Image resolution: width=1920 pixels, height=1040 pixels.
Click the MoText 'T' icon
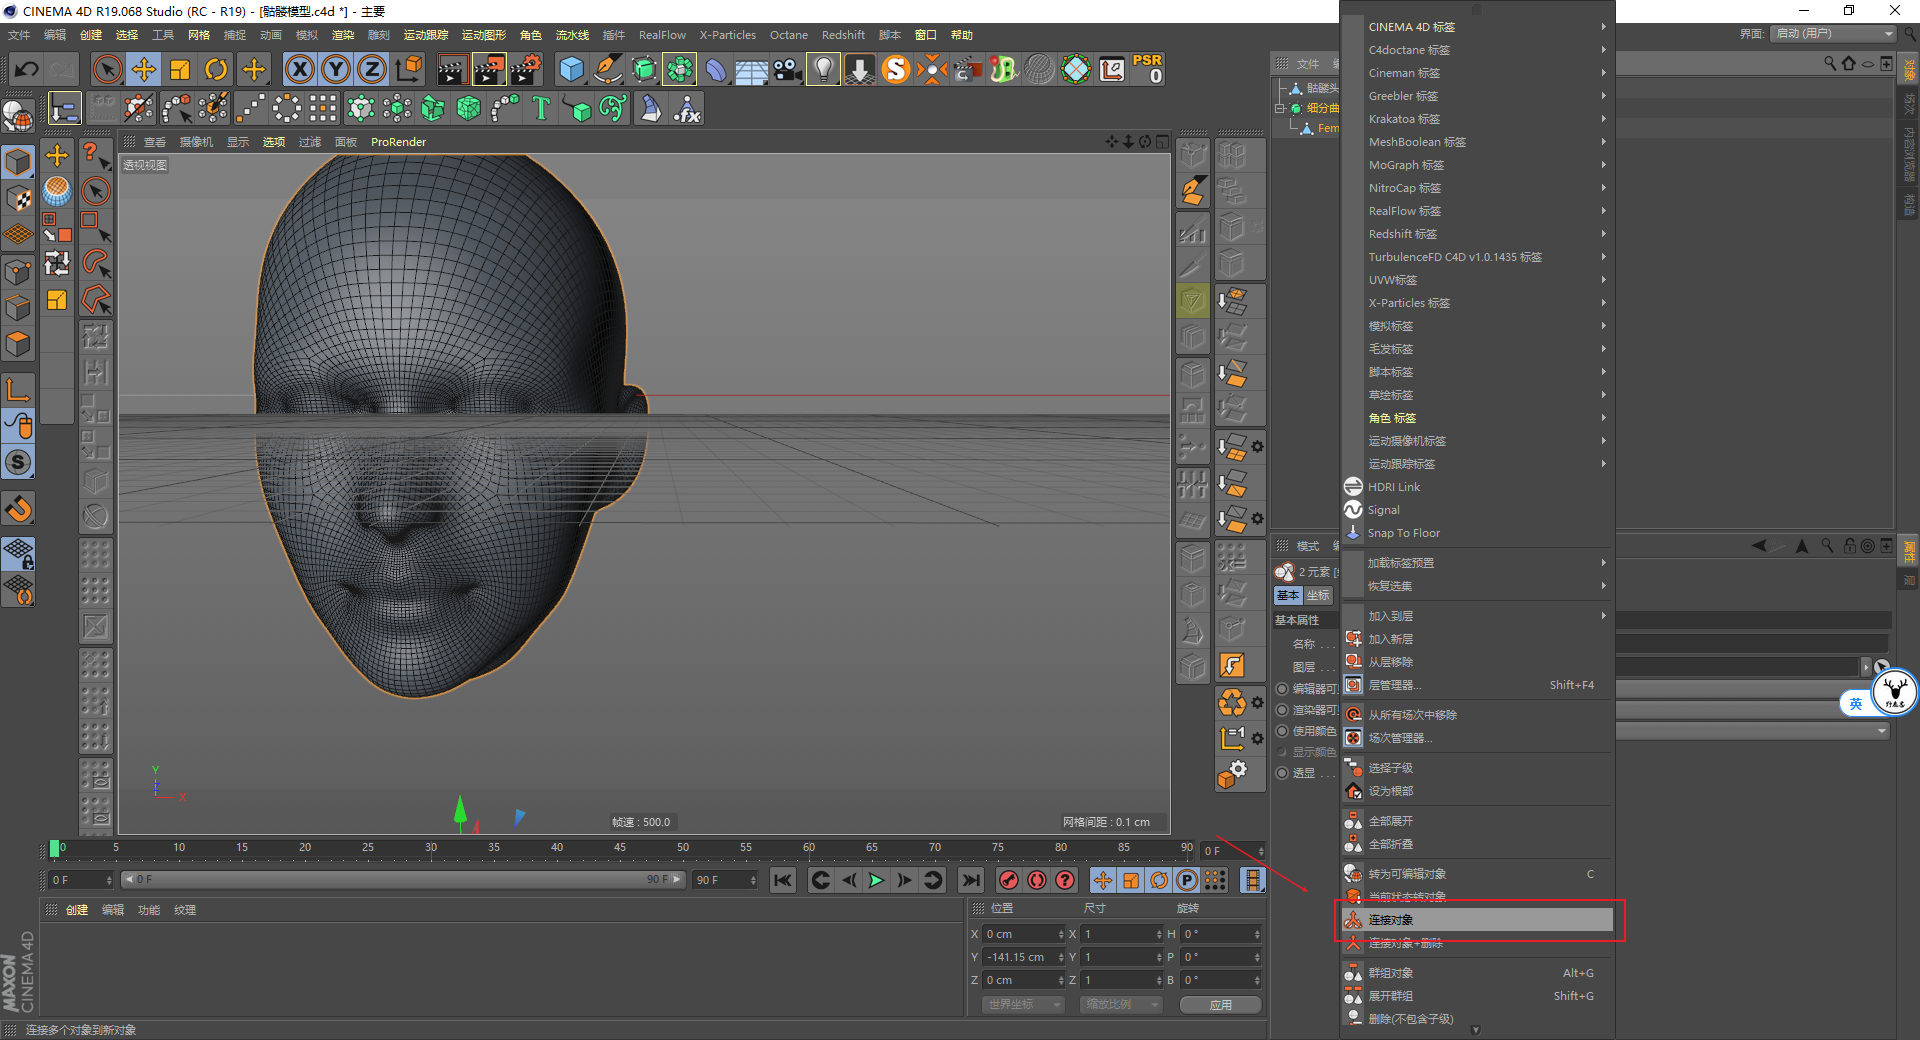tap(541, 108)
